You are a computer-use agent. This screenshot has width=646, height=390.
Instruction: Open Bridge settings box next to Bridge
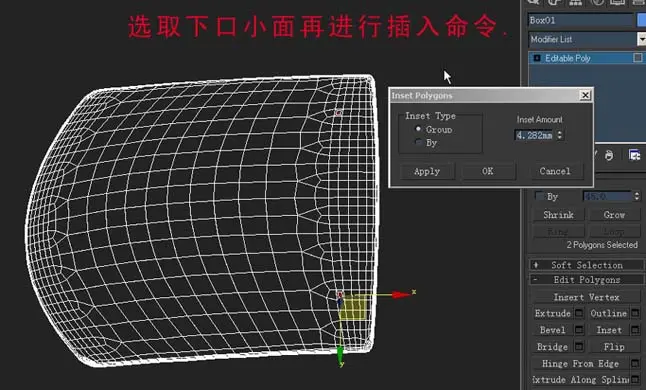579,347
